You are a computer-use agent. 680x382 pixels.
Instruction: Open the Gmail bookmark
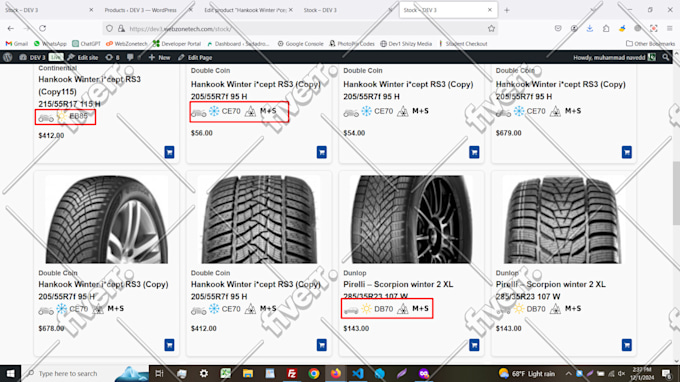(x=17, y=44)
